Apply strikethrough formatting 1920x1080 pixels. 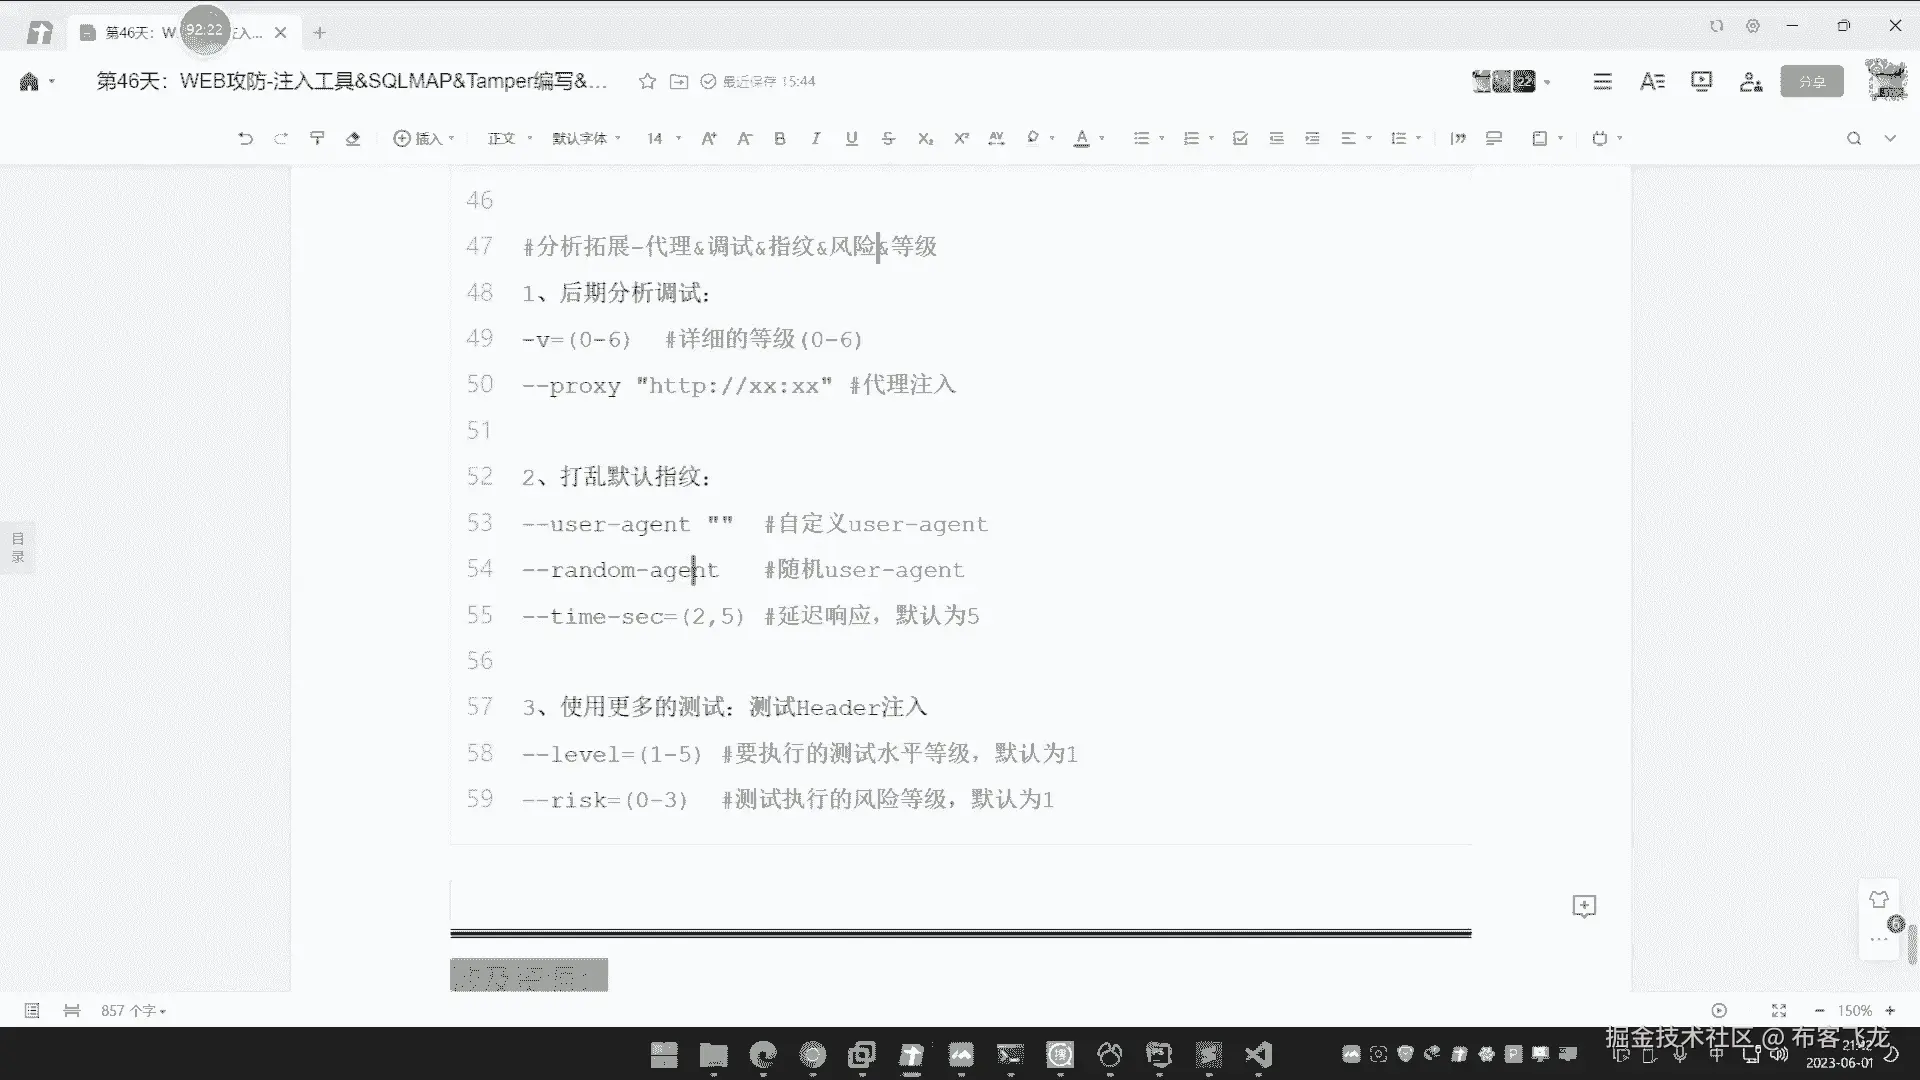pyautogui.click(x=888, y=139)
